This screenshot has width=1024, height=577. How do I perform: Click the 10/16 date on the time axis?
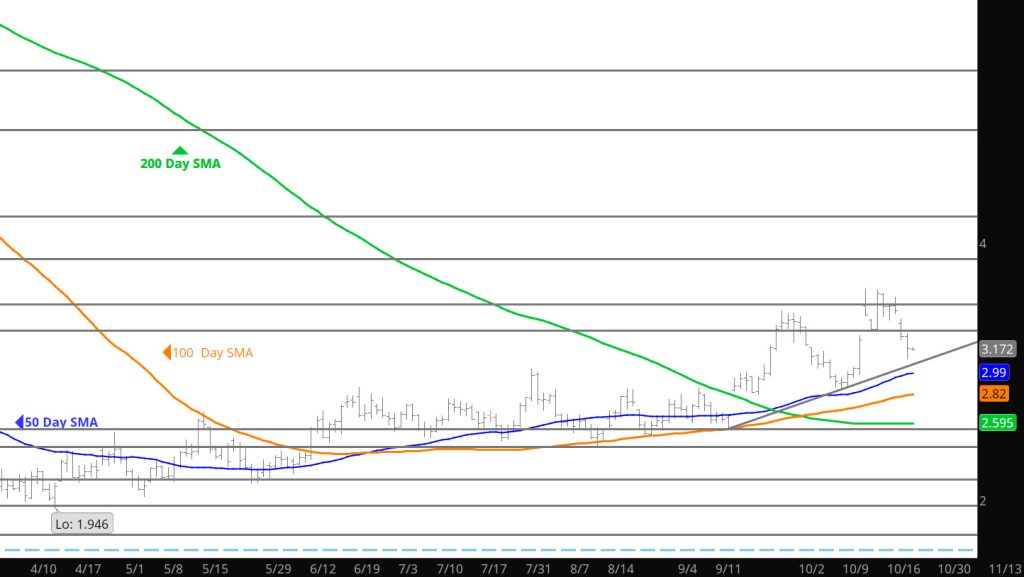point(904,568)
